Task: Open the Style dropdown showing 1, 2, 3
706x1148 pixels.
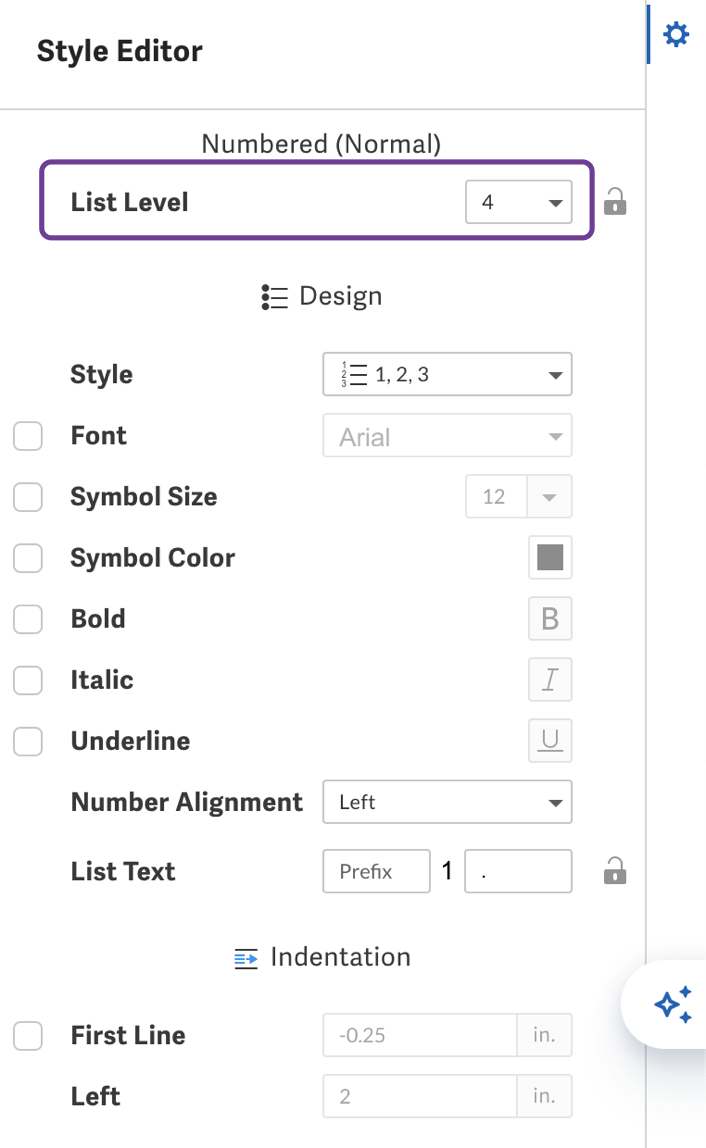Action: (x=447, y=374)
